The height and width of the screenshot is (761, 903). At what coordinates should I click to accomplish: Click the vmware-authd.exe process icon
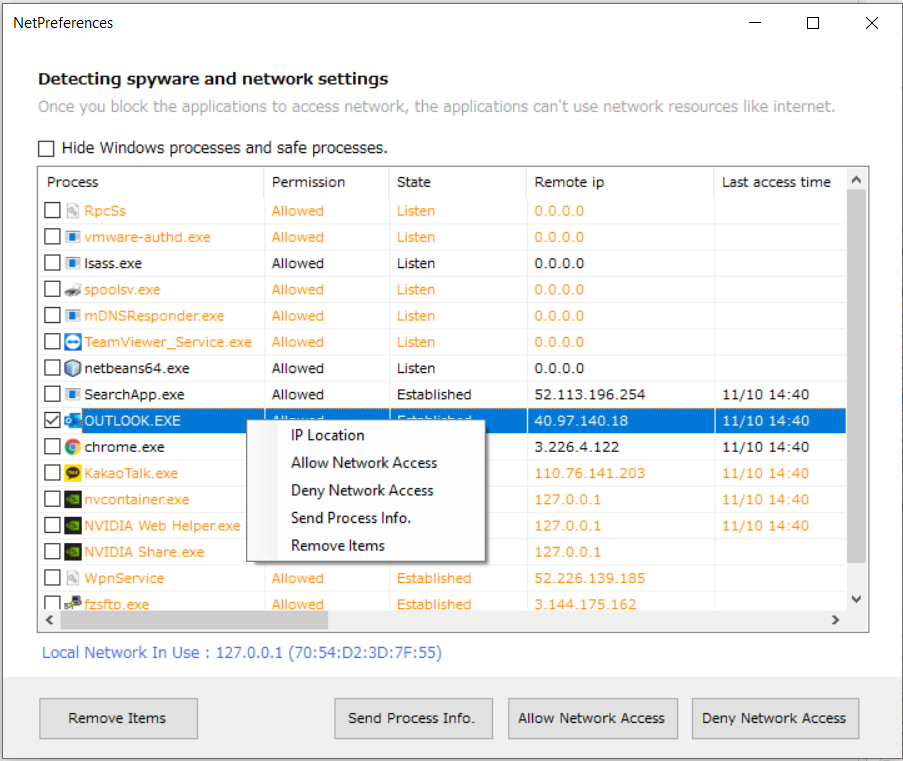tap(73, 237)
